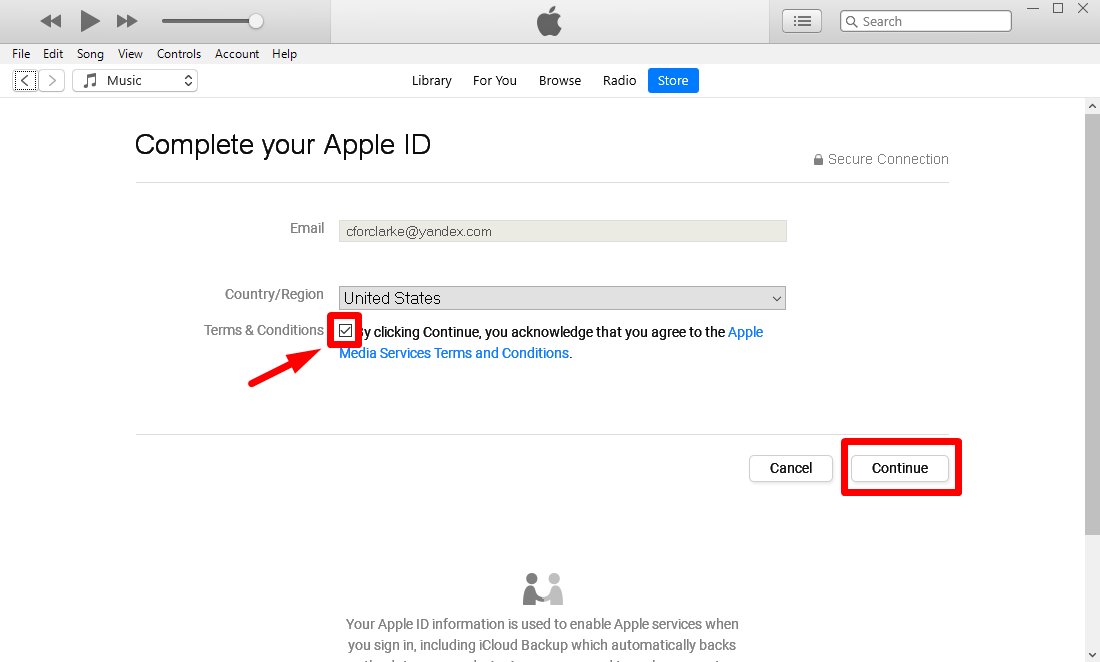Open the Account menu
The height and width of the screenshot is (662, 1100).
coord(237,54)
